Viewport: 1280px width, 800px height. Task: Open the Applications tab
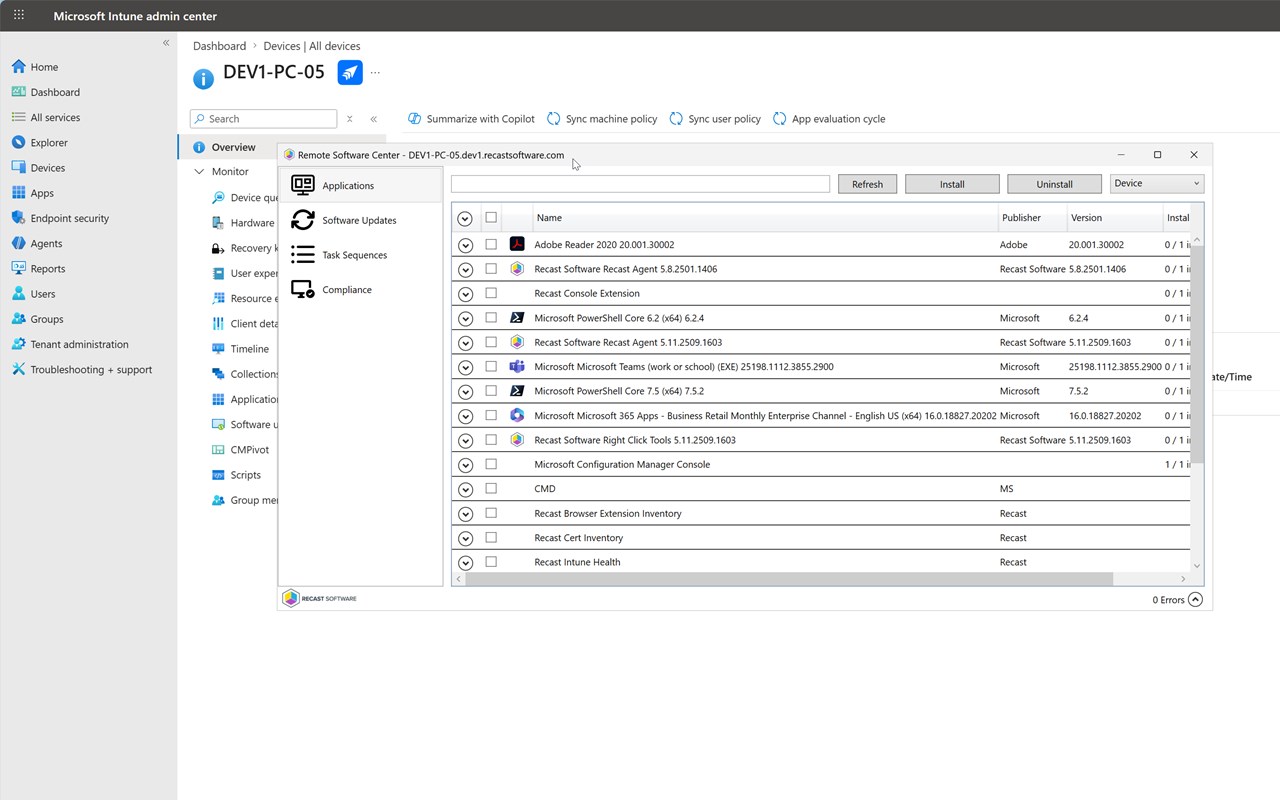[361, 185]
